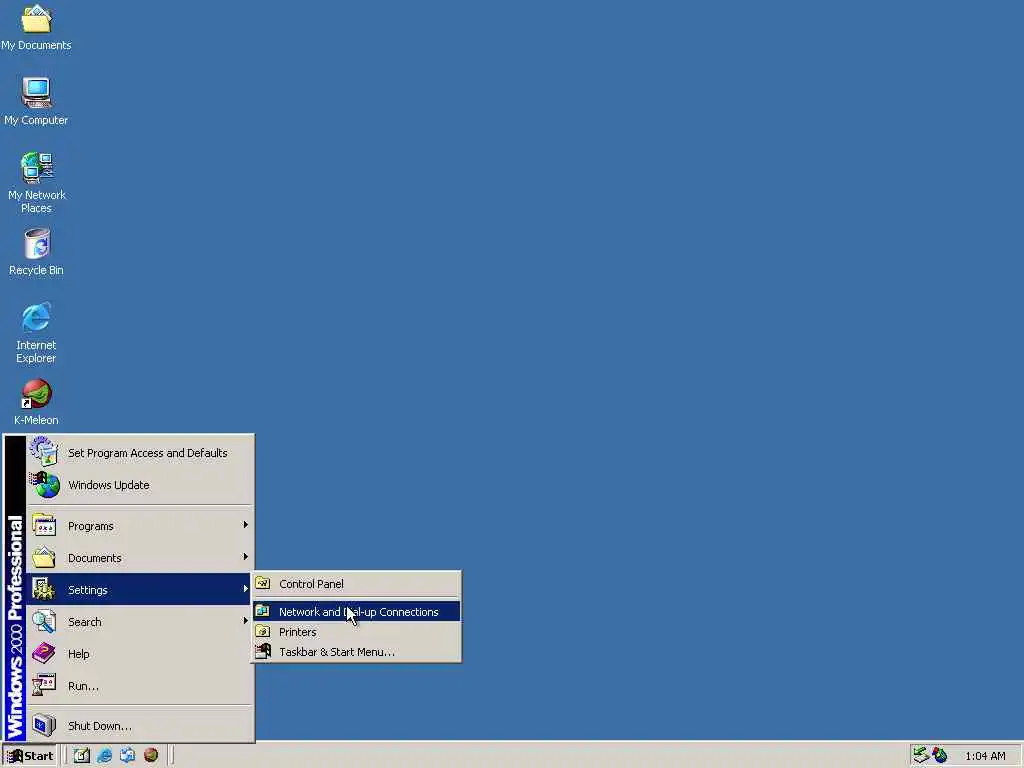Click the Start button
Viewport: 1024px width, 768px height.
click(30, 756)
